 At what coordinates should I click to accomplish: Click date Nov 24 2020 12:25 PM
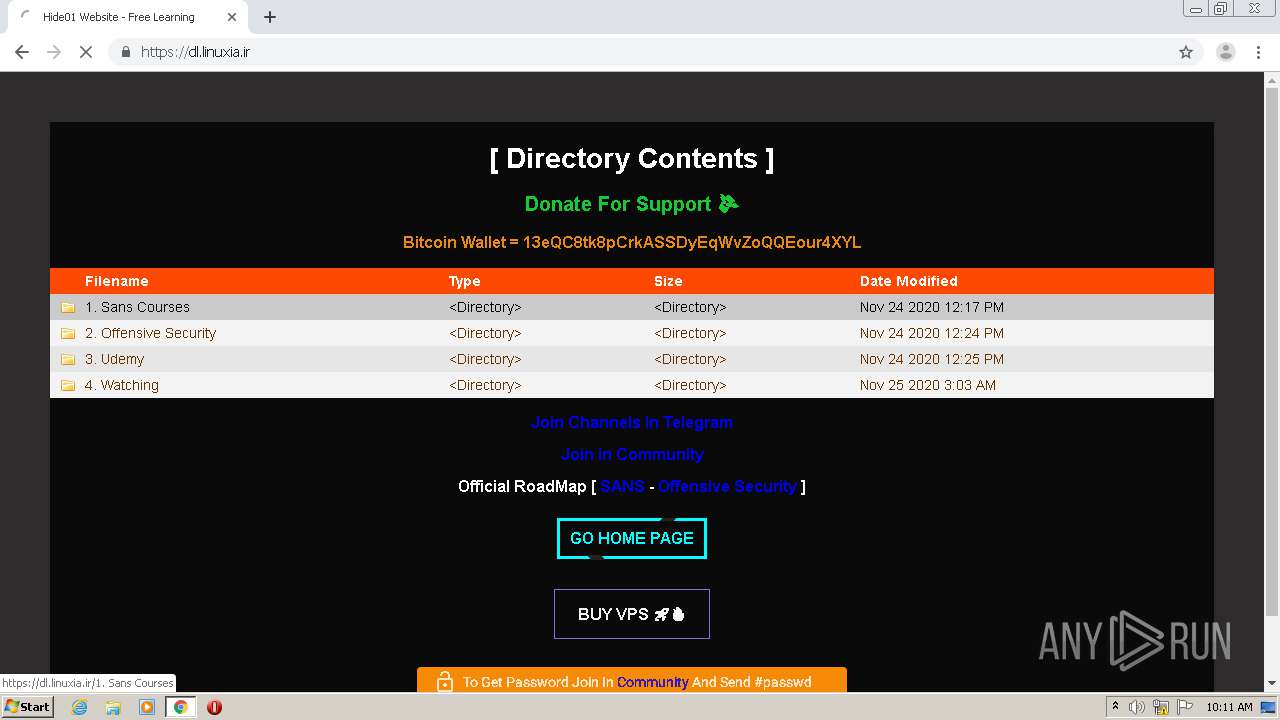[931, 359]
